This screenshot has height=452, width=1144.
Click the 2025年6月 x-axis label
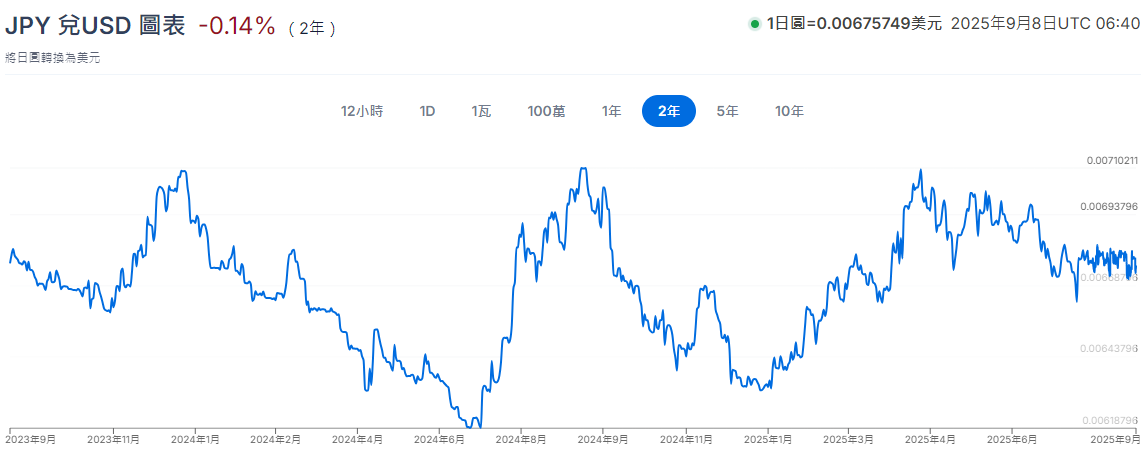(x=1011, y=440)
